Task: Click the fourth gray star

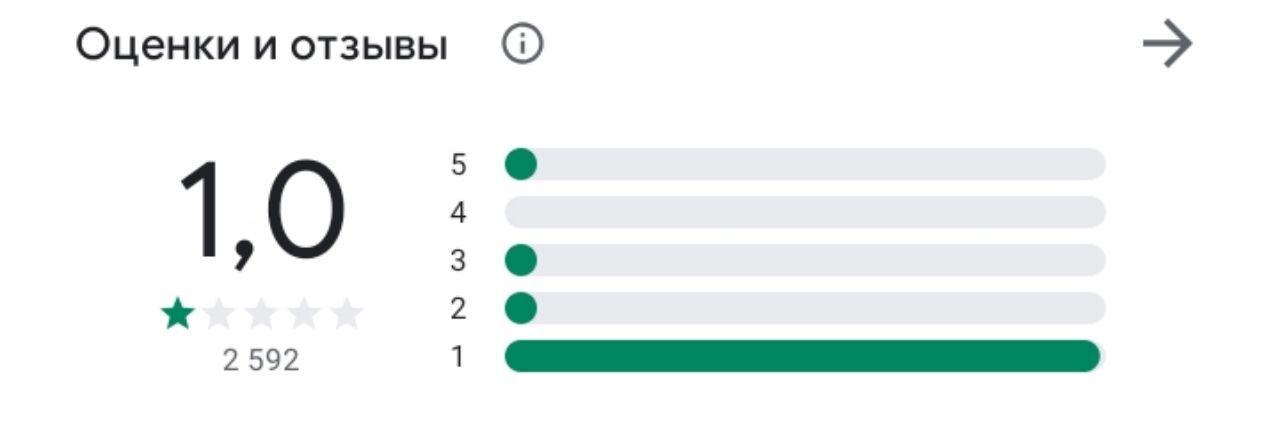Action: pos(304,315)
